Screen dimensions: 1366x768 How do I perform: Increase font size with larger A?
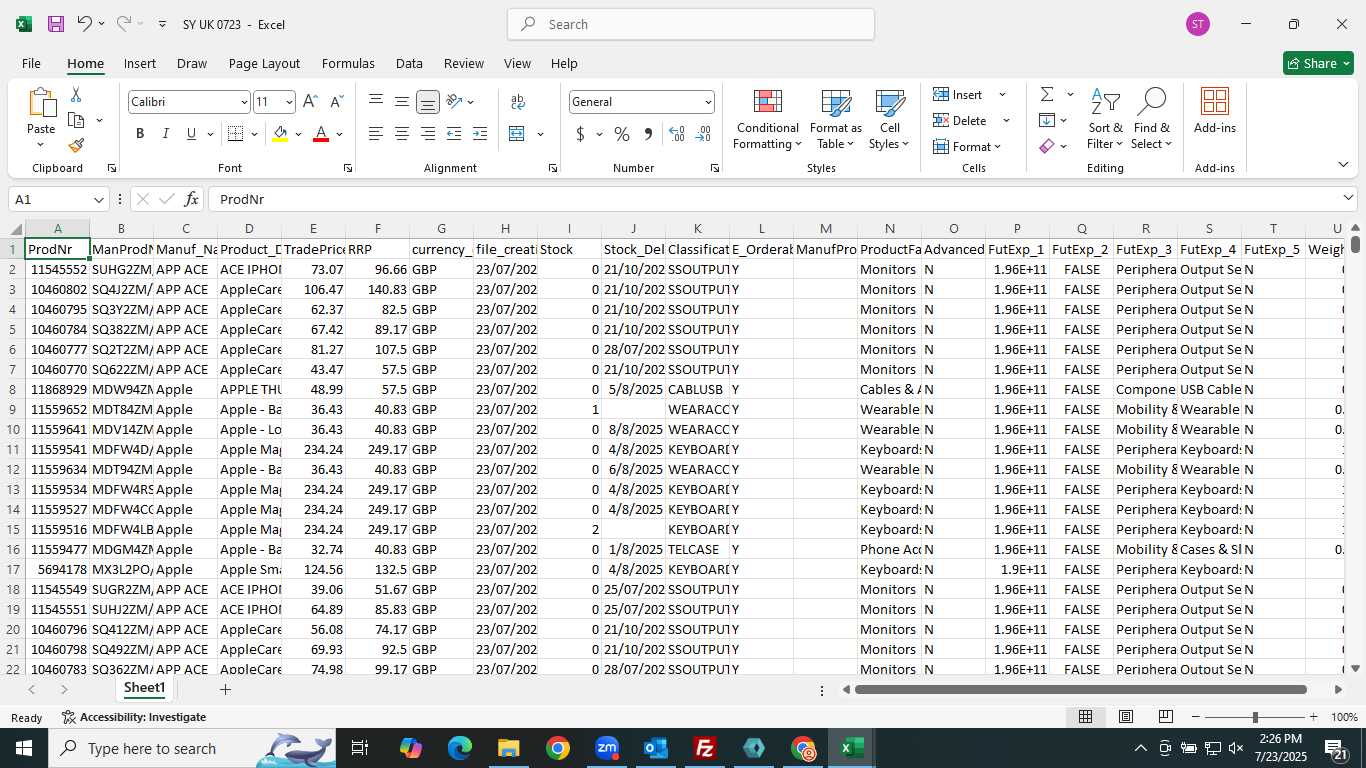coord(310,102)
